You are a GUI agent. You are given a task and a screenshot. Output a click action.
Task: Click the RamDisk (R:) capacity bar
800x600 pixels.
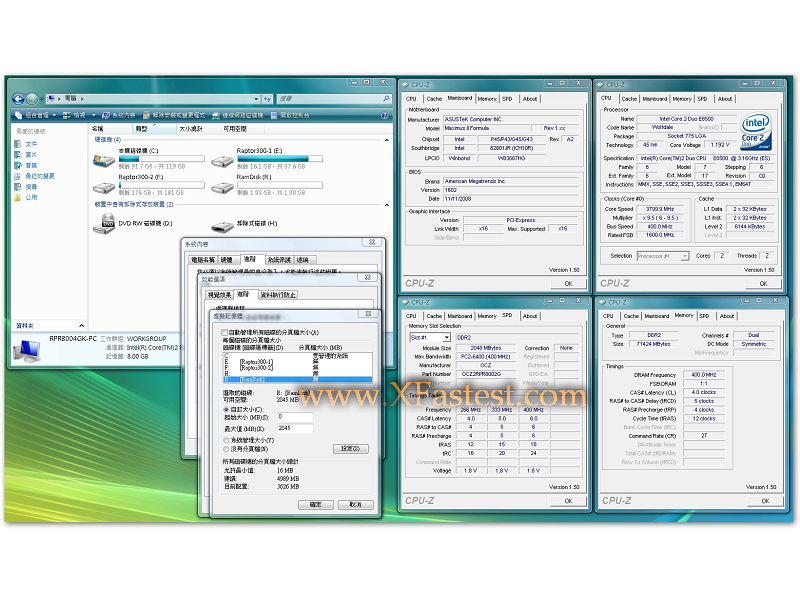pyautogui.click(x=280, y=185)
